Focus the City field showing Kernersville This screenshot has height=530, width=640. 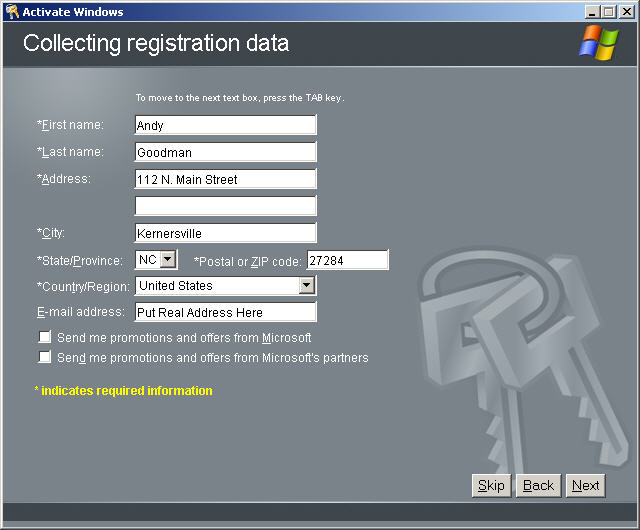[x=225, y=233]
